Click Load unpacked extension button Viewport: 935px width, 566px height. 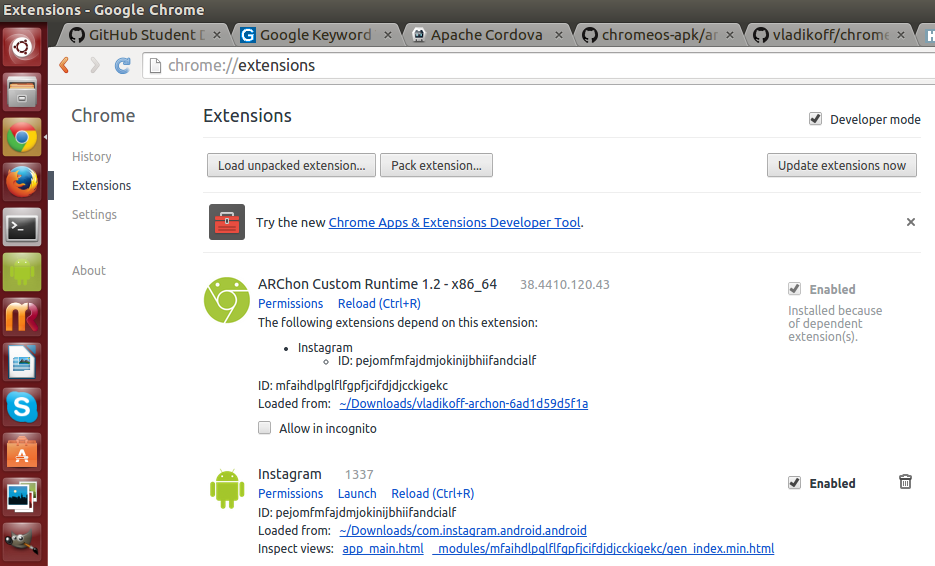pyautogui.click(x=292, y=165)
